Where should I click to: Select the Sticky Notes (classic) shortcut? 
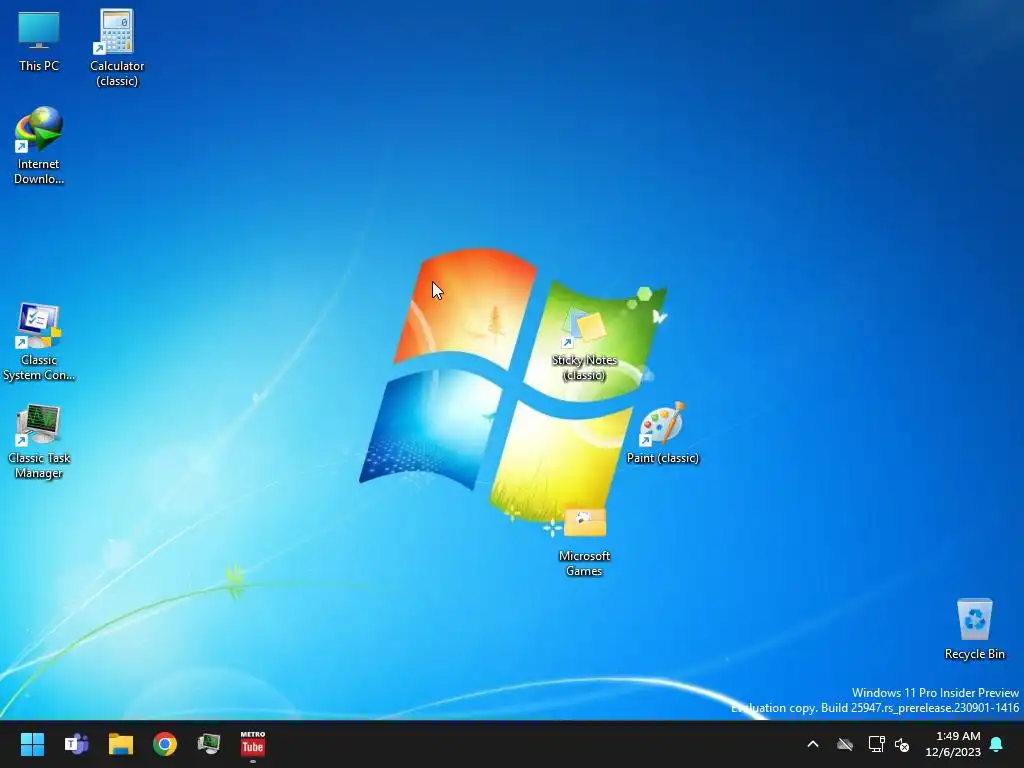584,345
